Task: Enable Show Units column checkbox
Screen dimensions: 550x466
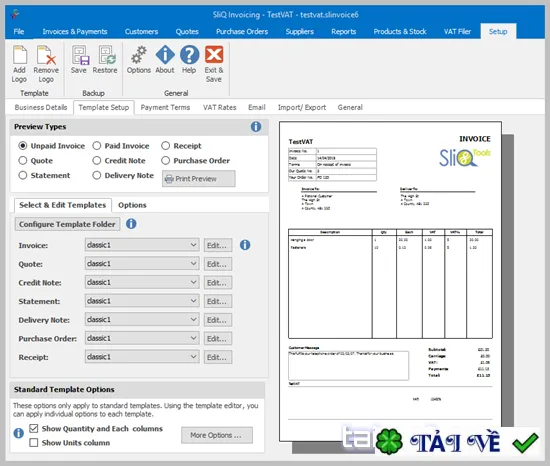Action: pyautogui.click(x=34, y=443)
